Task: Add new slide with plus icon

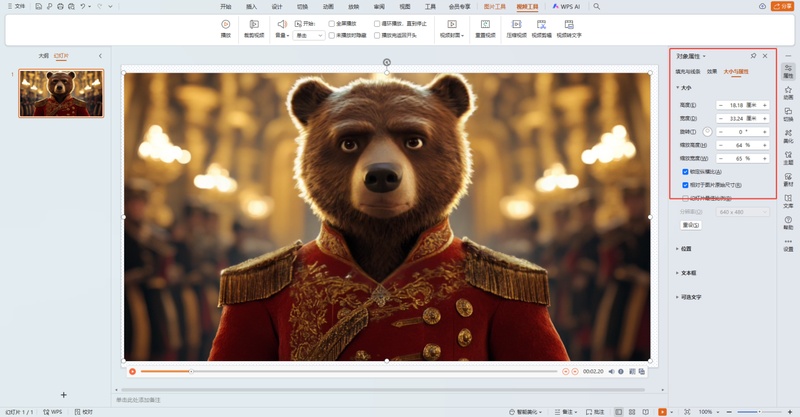Action: pyautogui.click(x=64, y=395)
